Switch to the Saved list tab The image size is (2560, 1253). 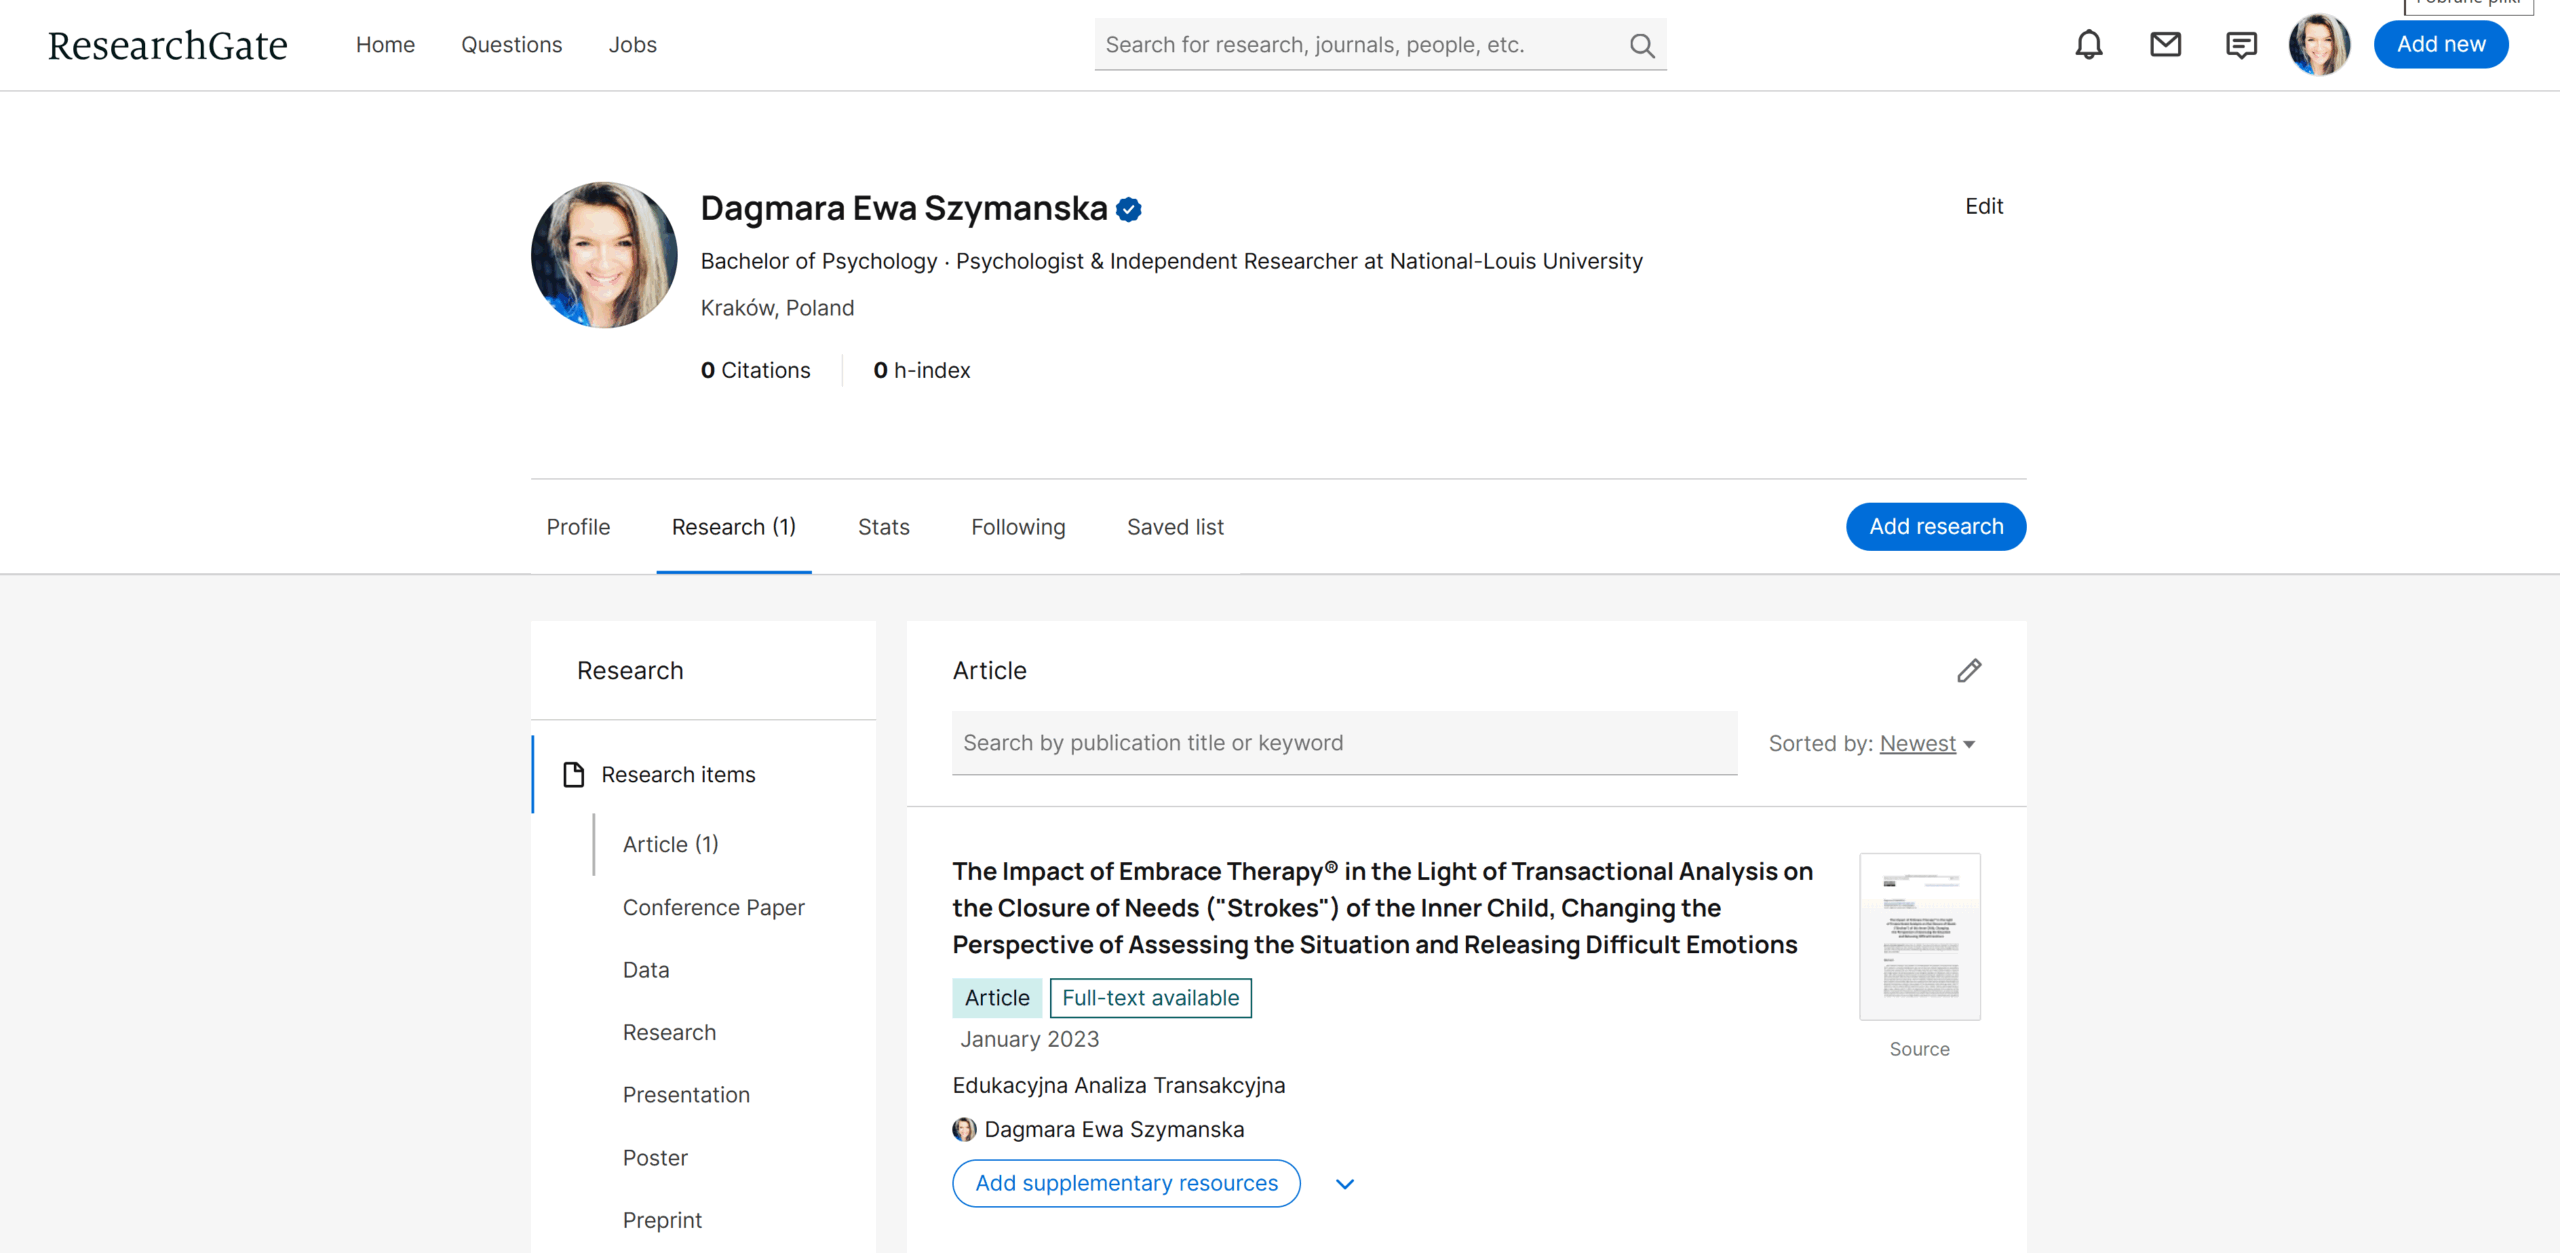coord(1175,527)
